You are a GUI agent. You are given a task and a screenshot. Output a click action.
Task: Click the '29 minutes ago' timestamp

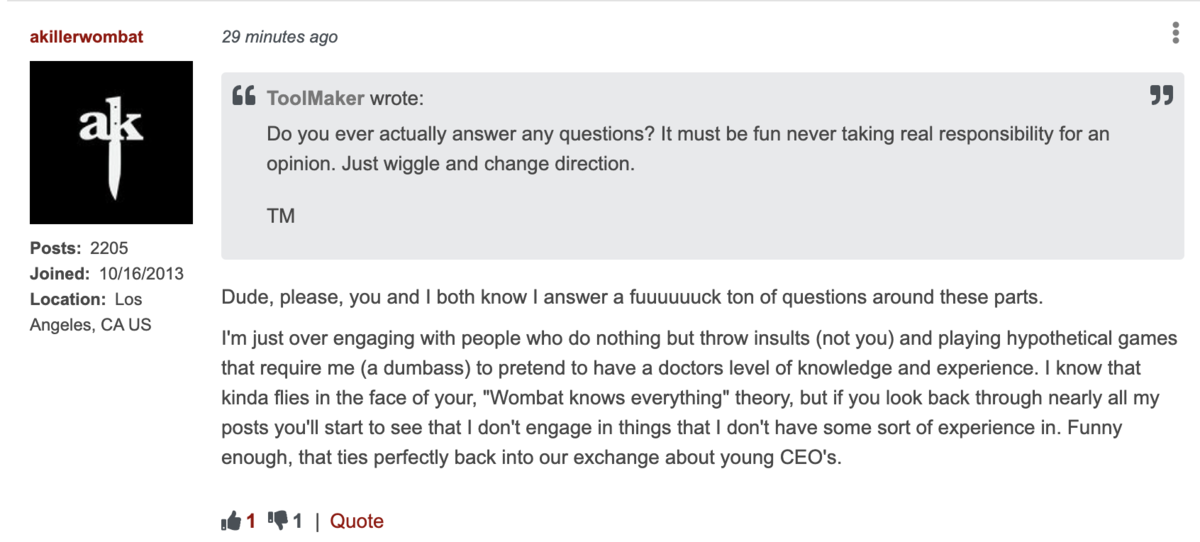click(x=279, y=37)
